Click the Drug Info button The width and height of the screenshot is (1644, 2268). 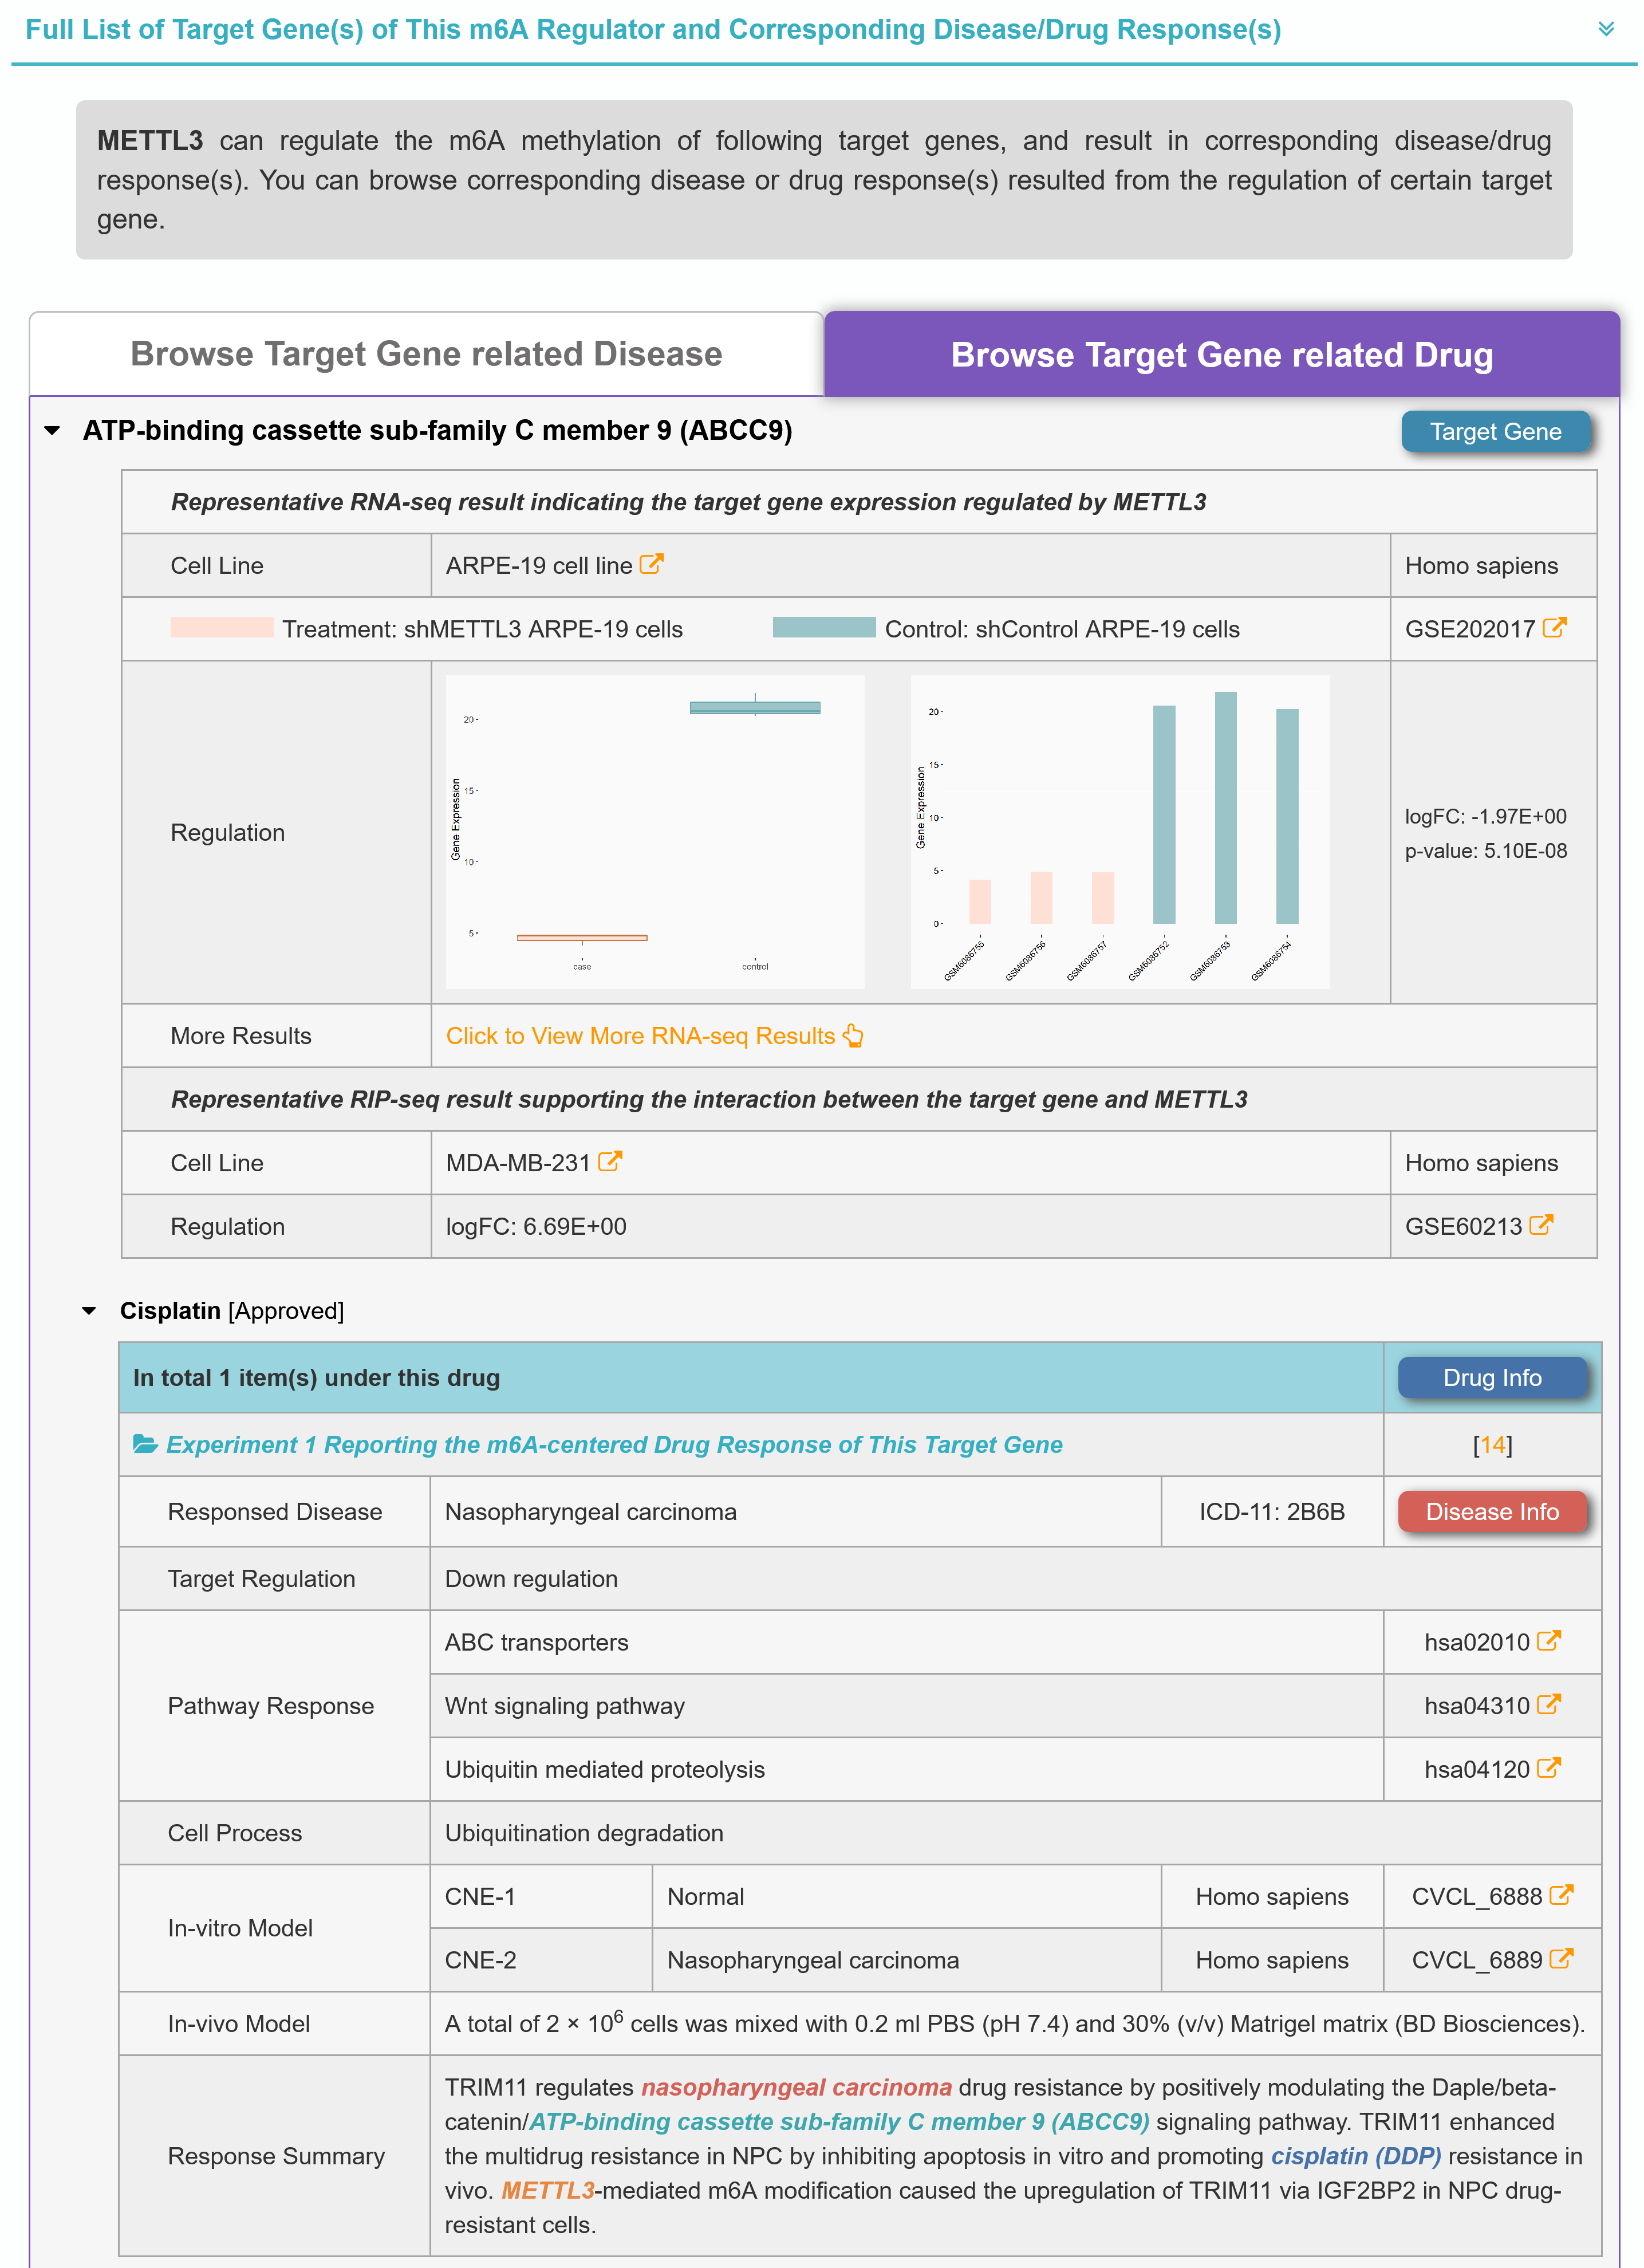click(1492, 1378)
